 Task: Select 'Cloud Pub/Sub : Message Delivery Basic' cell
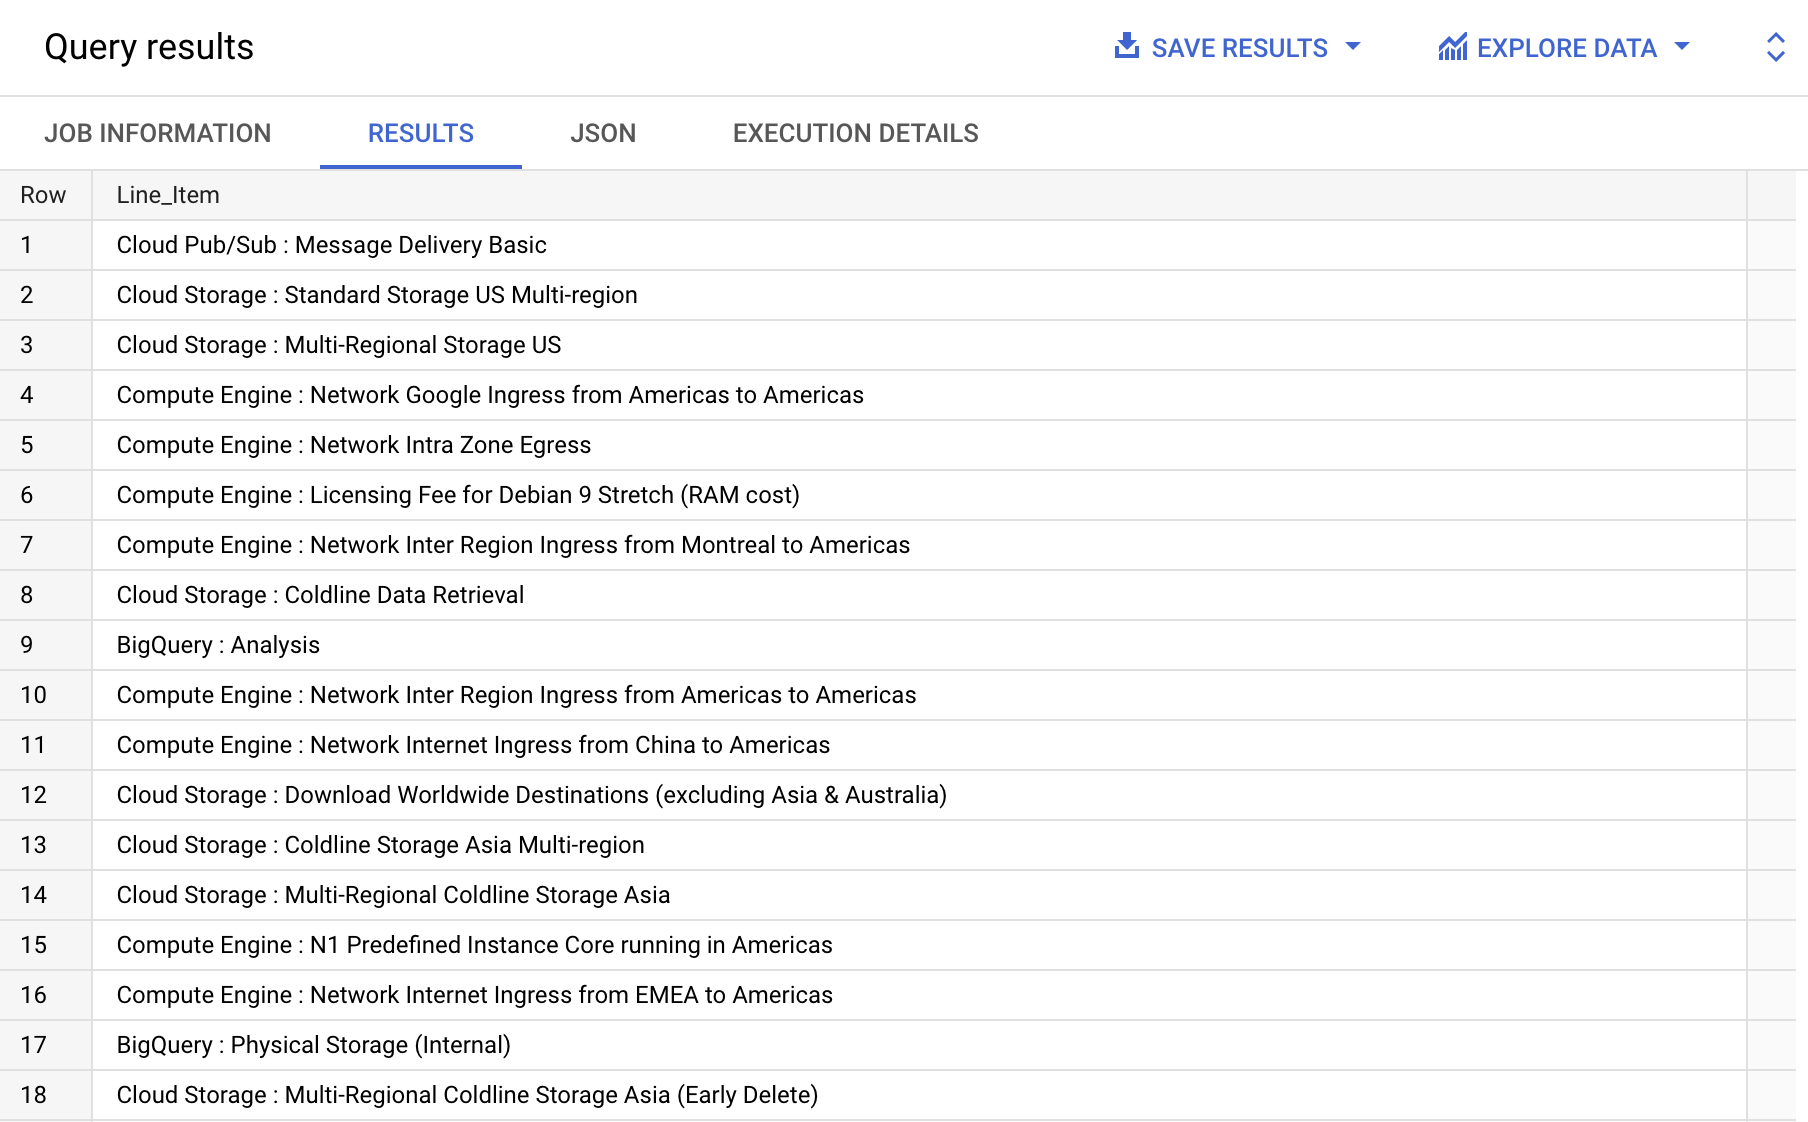[919, 245]
